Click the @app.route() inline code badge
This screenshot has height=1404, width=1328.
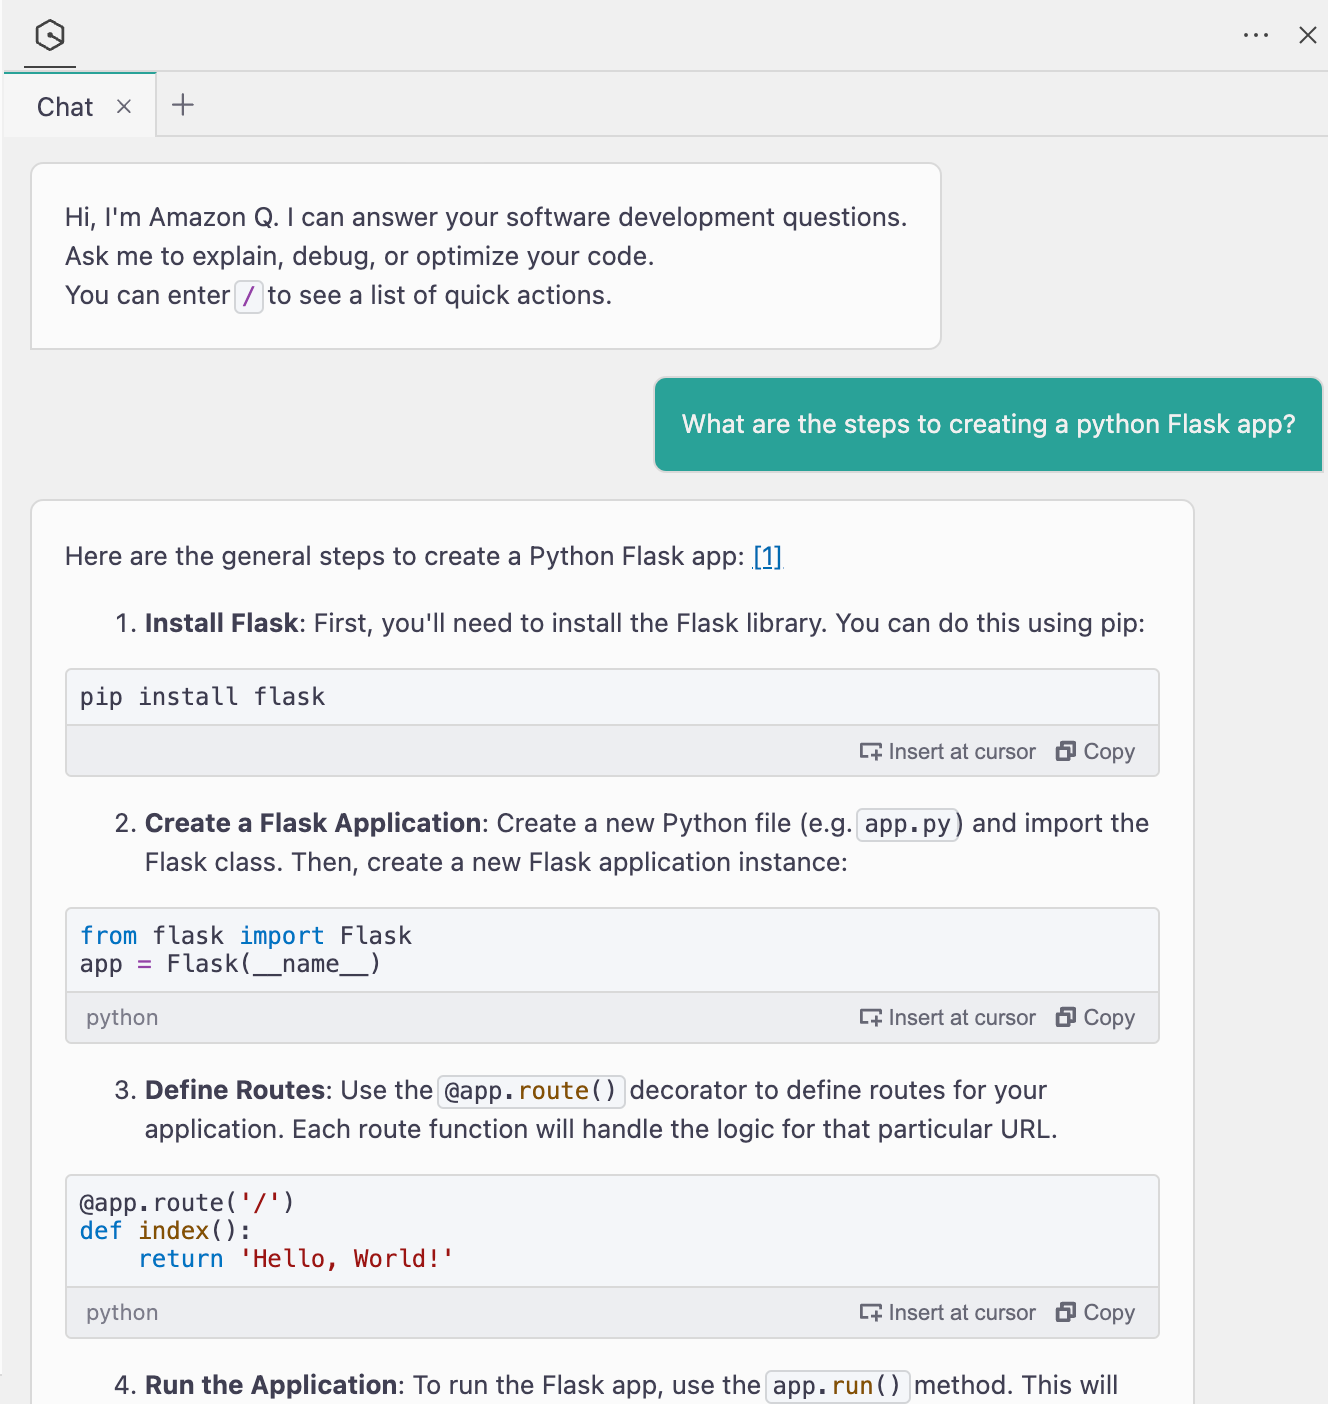pyautogui.click(x=531, y=1091)
